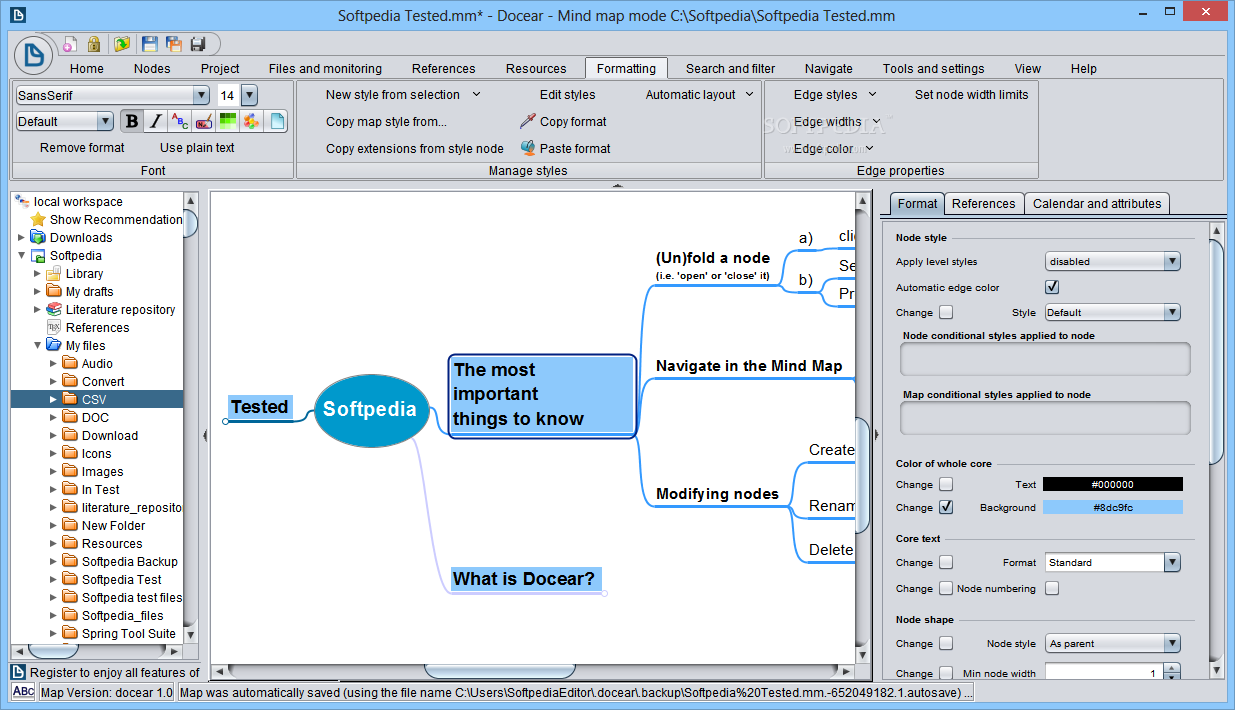Open the Style Default dropdown in Format panel
1235x710 pixels.
pos(1113,312)
